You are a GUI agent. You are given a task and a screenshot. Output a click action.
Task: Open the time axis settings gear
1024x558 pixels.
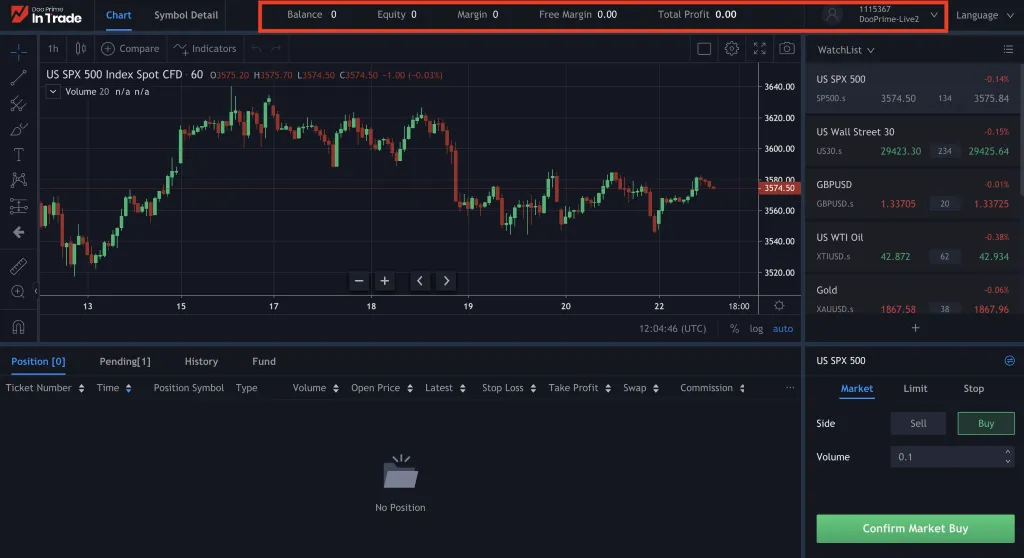779,306
